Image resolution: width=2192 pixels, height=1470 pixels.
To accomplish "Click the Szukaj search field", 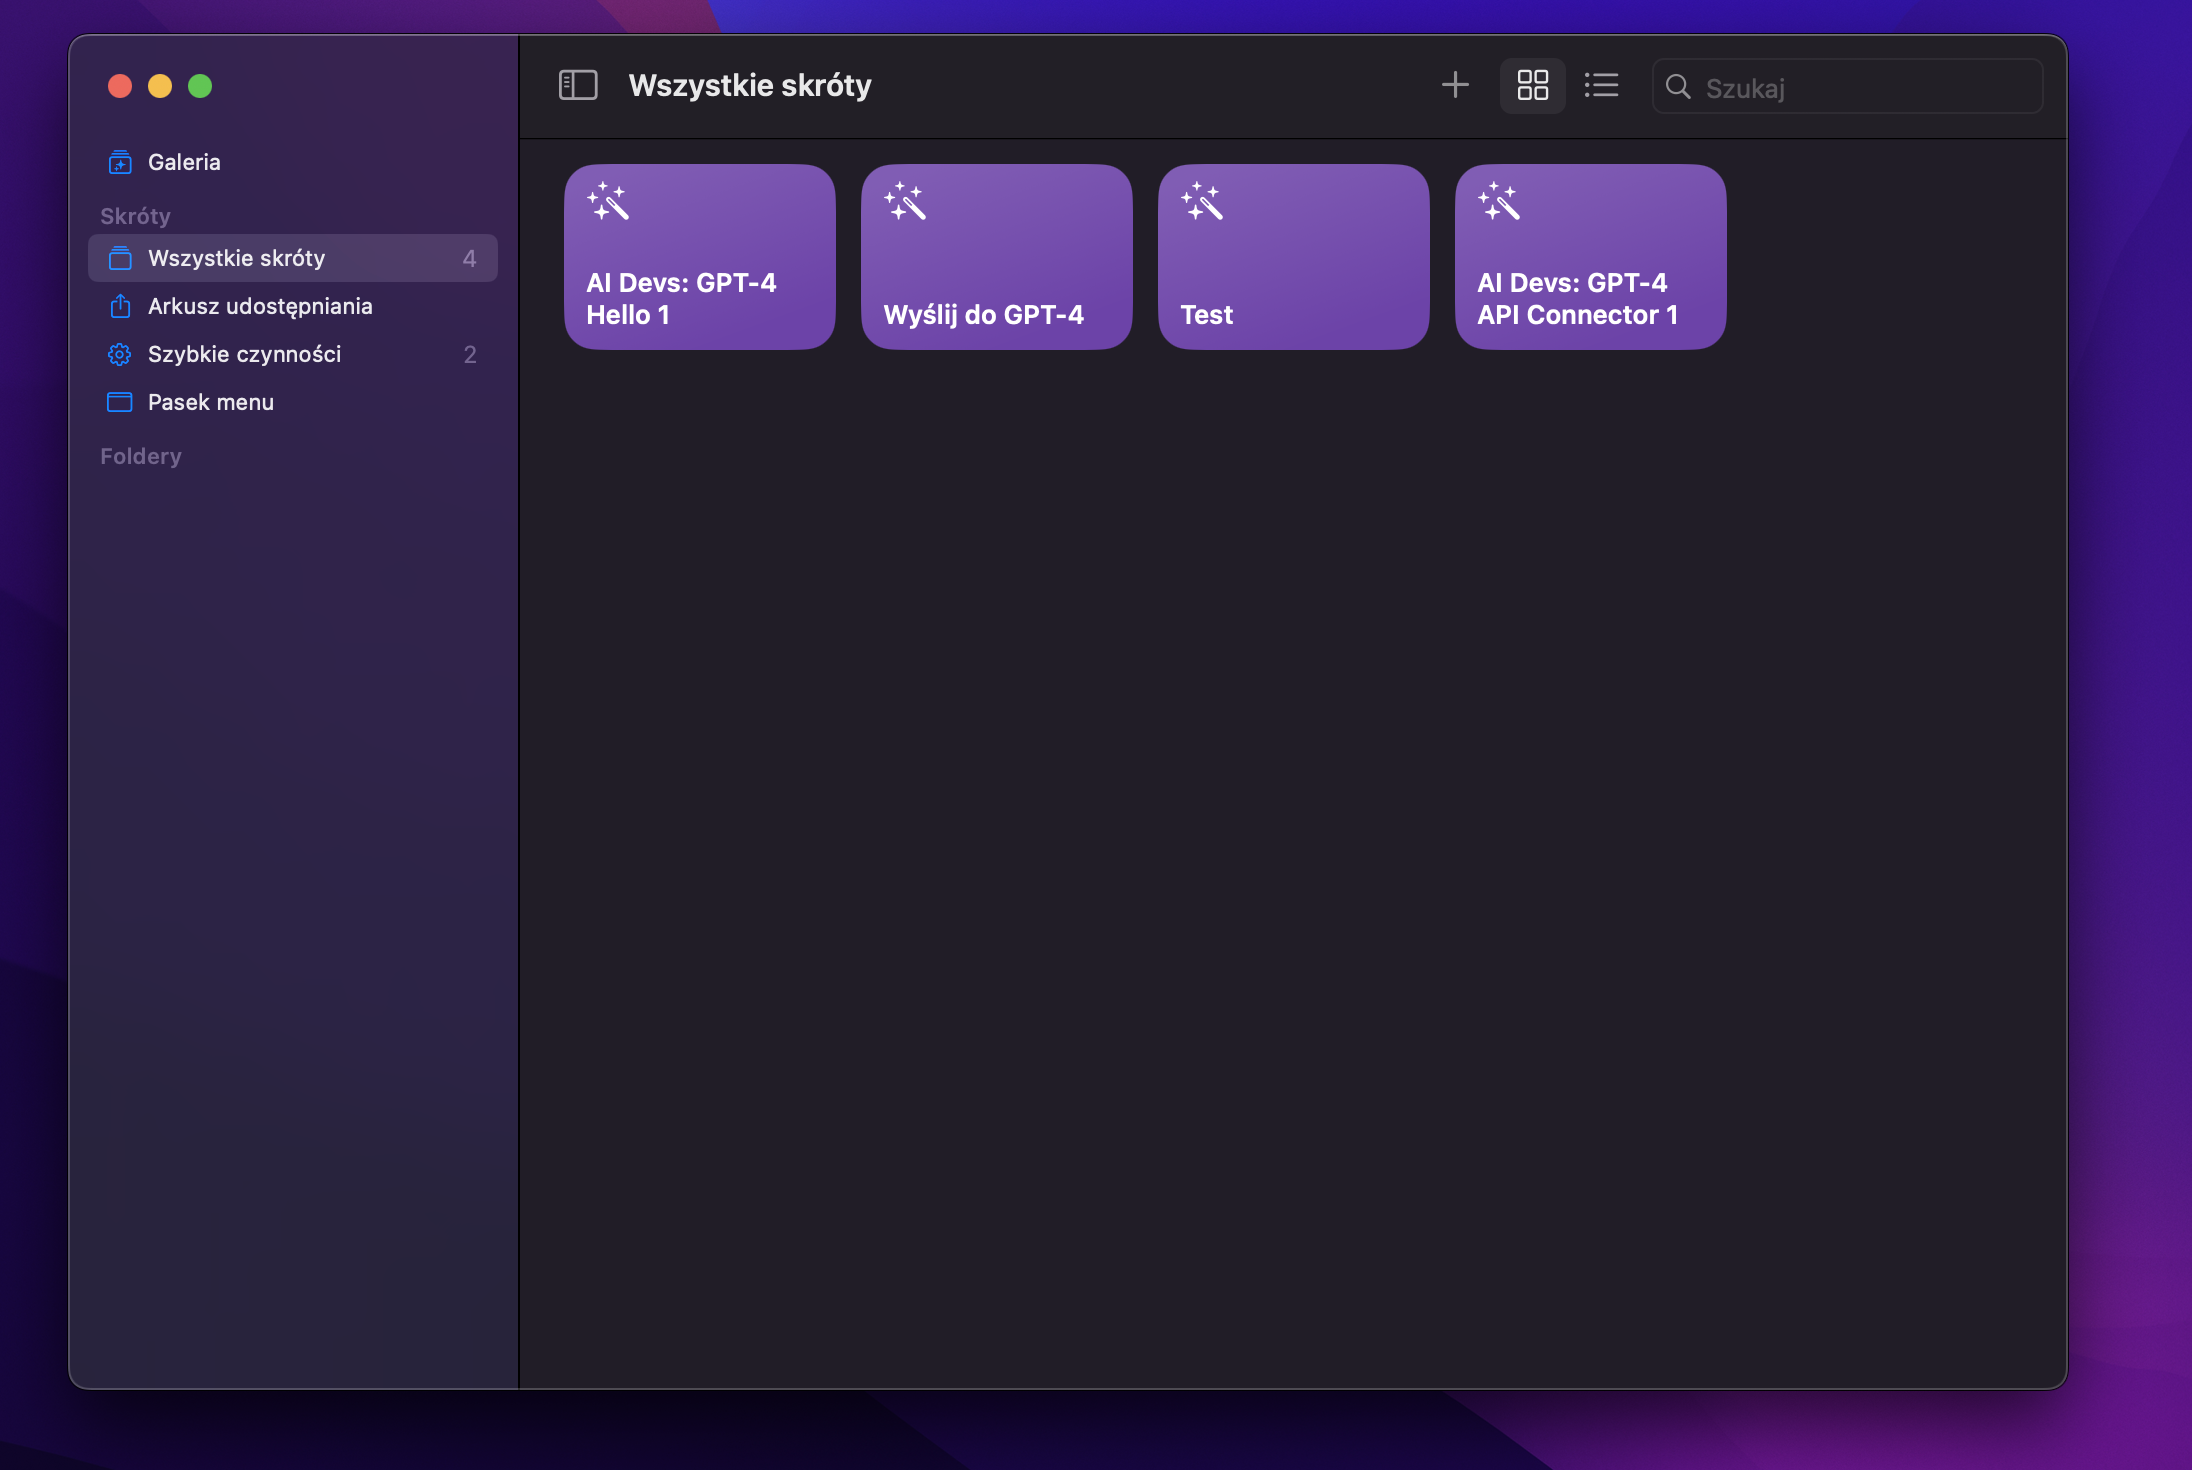I will 1847,87.
